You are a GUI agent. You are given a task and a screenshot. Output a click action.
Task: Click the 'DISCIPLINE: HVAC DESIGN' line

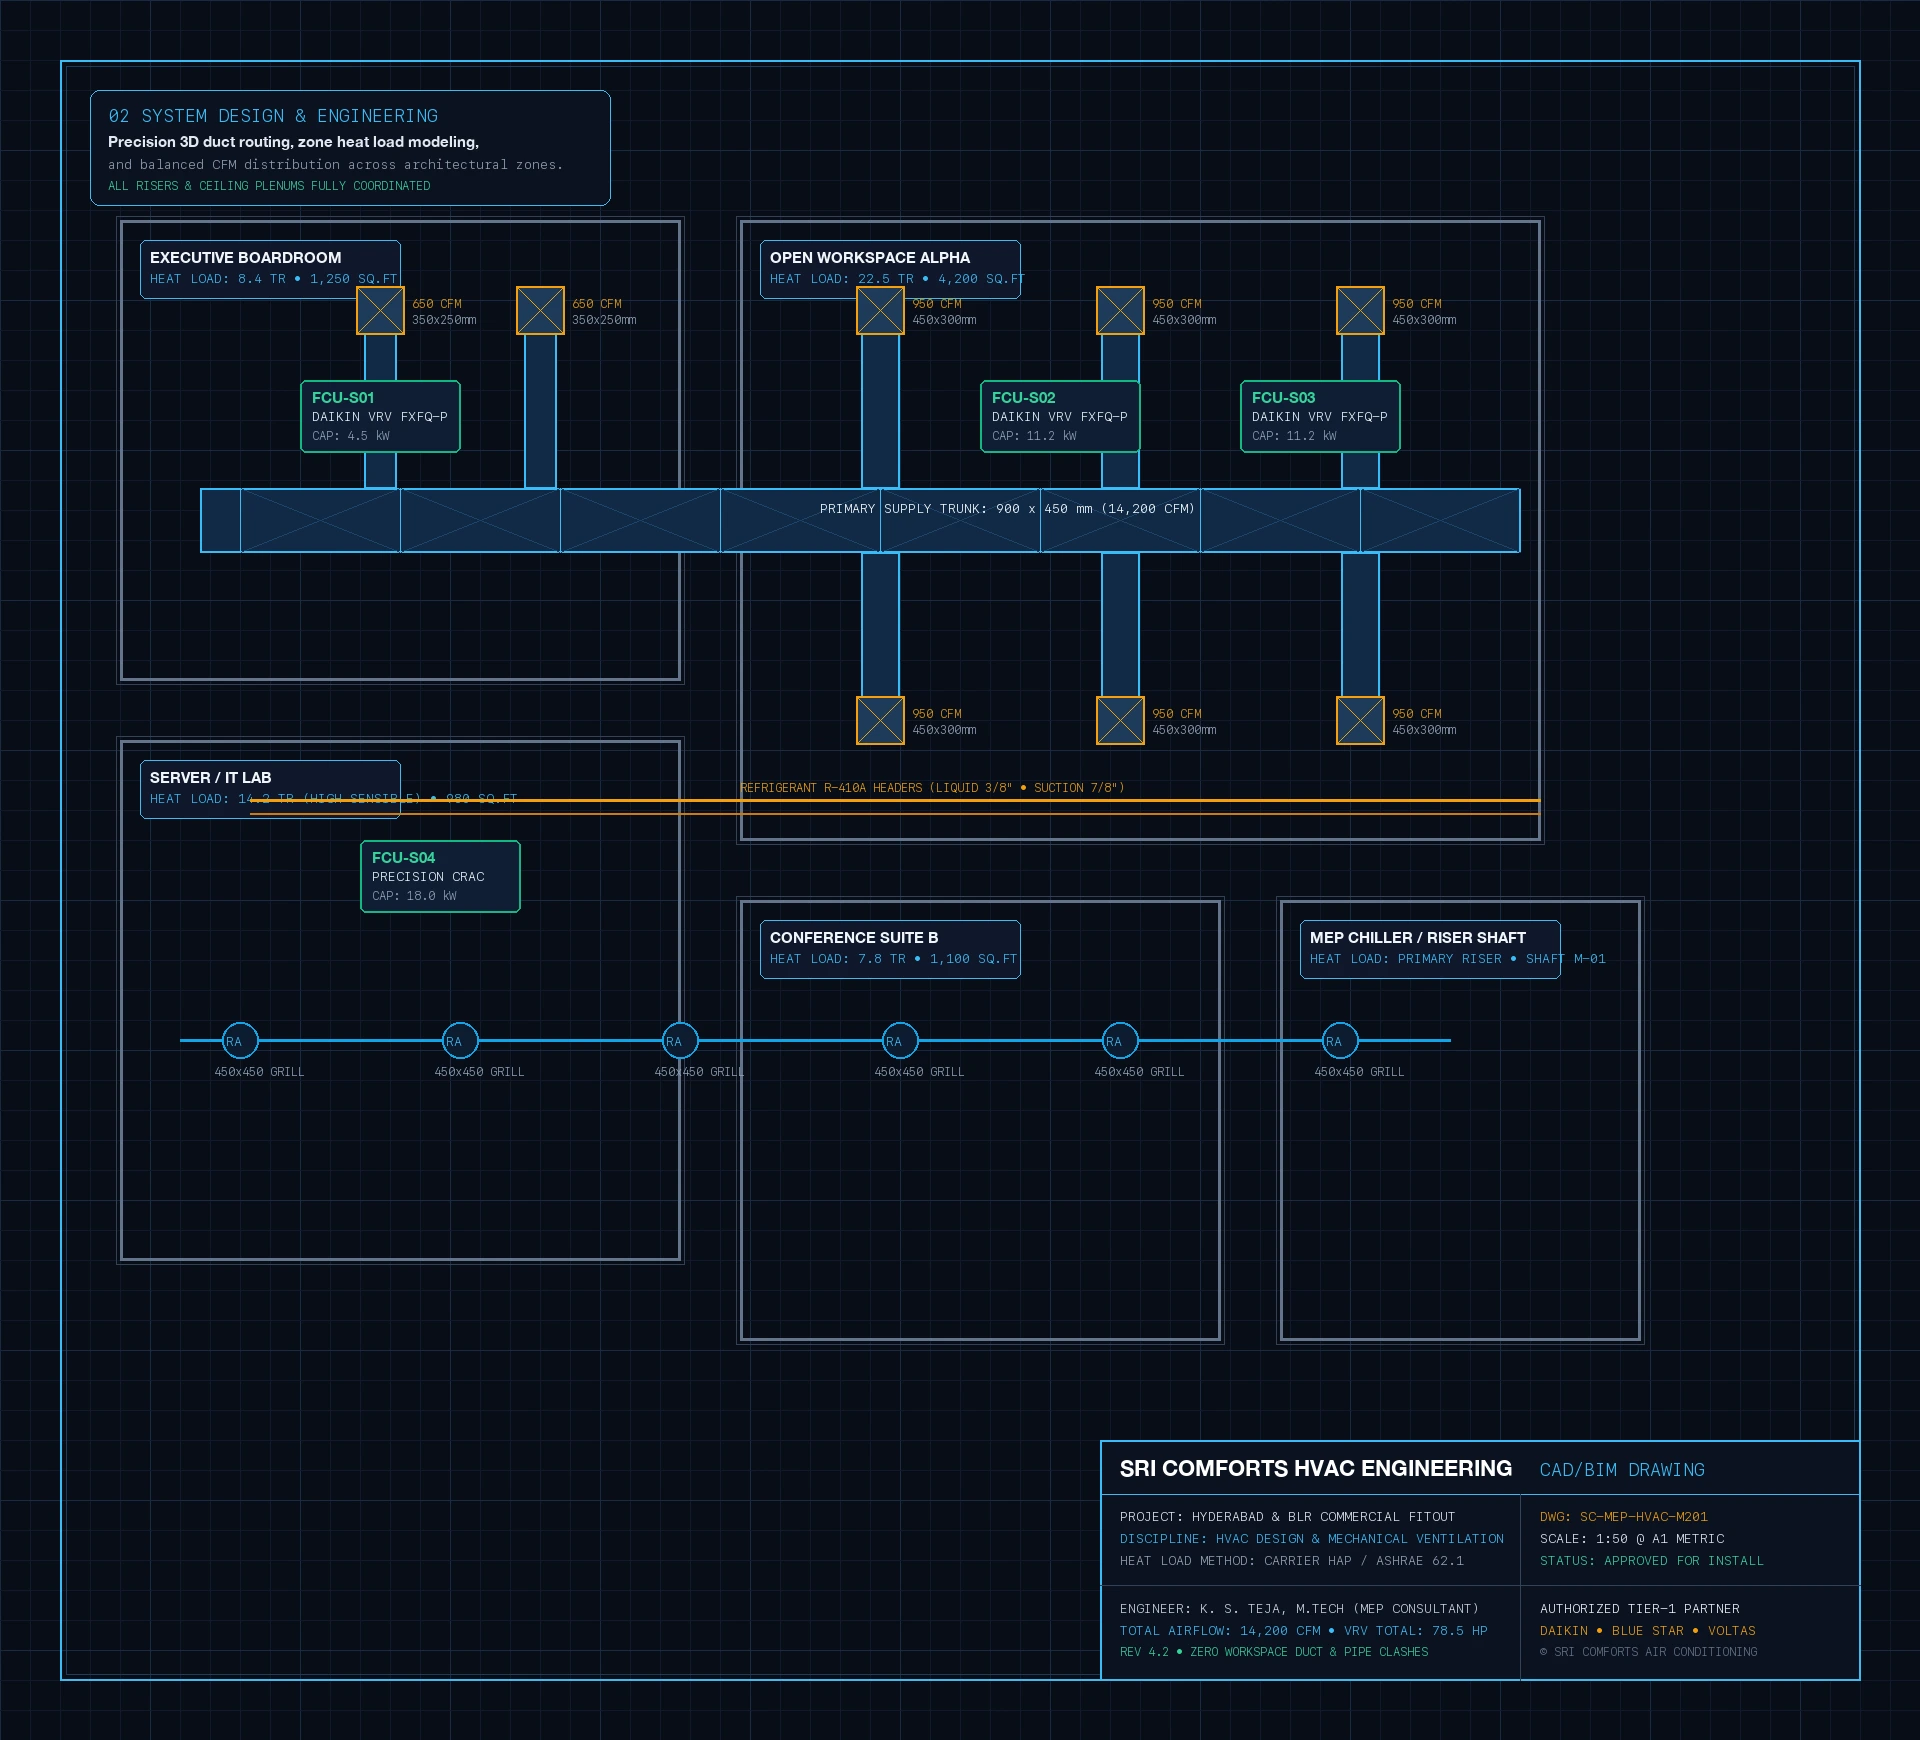coord(1312,1539)
